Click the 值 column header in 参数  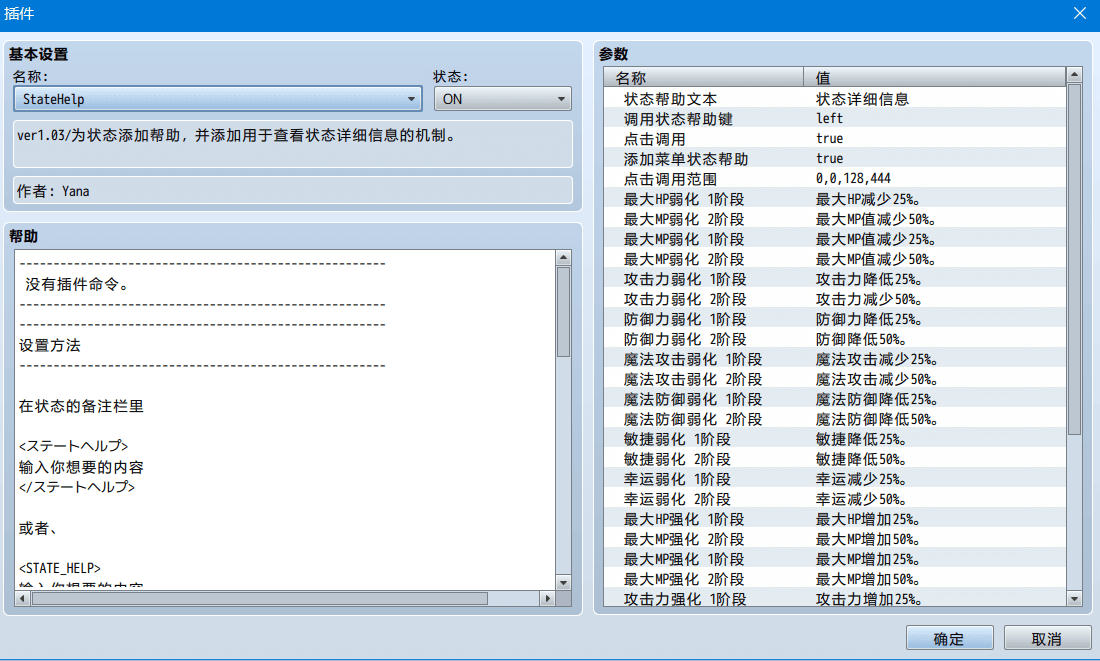point(934,77)
